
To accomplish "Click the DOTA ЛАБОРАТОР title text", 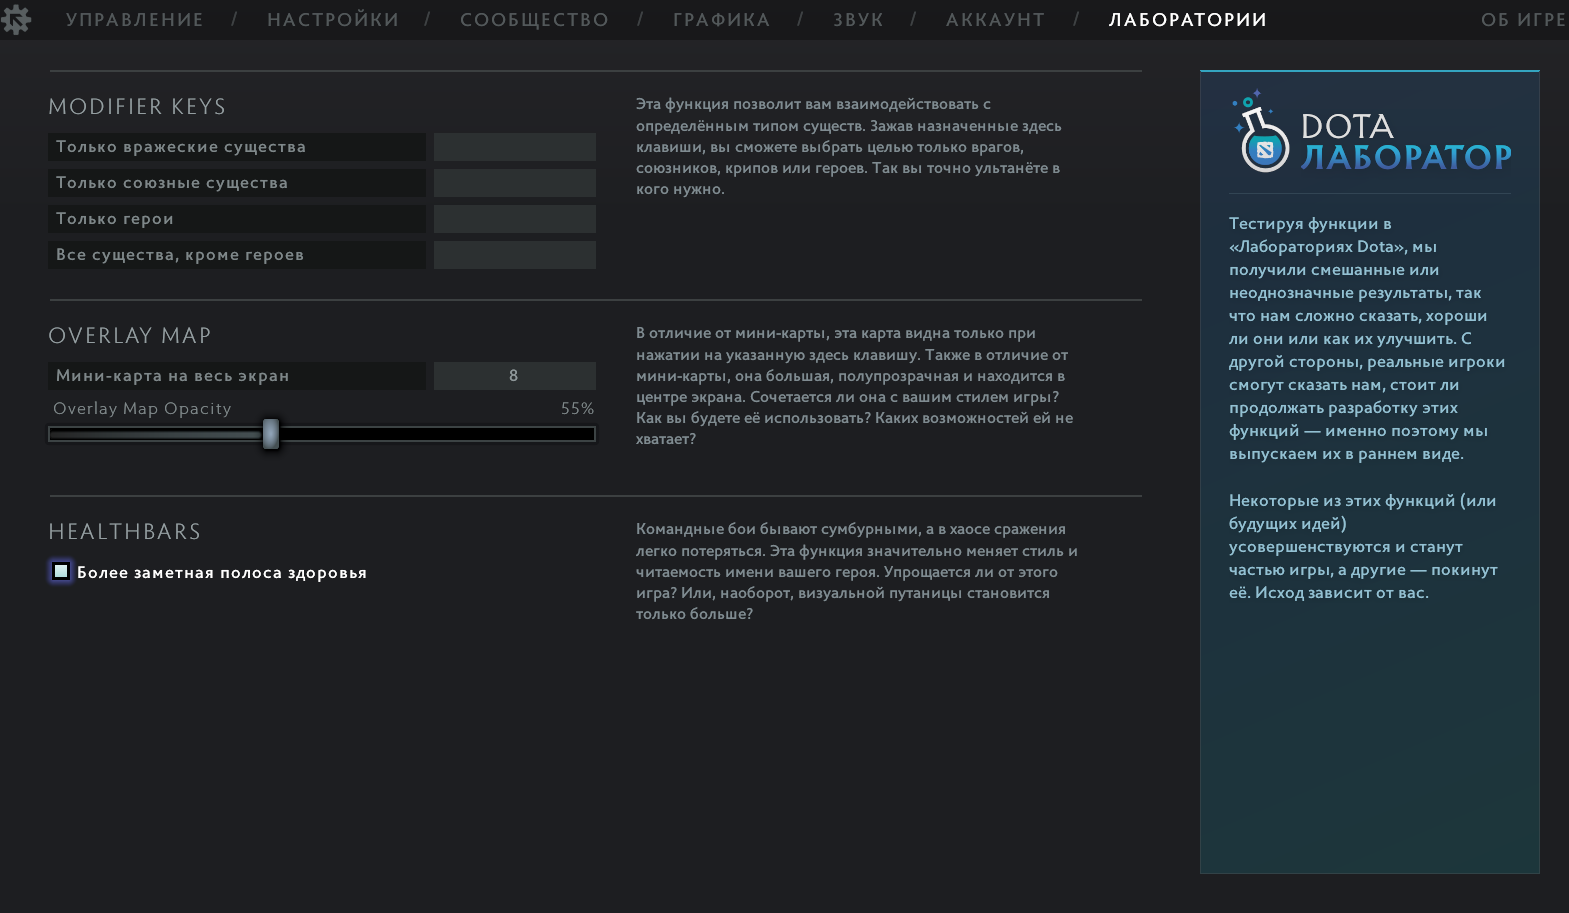I will 1406,141.
